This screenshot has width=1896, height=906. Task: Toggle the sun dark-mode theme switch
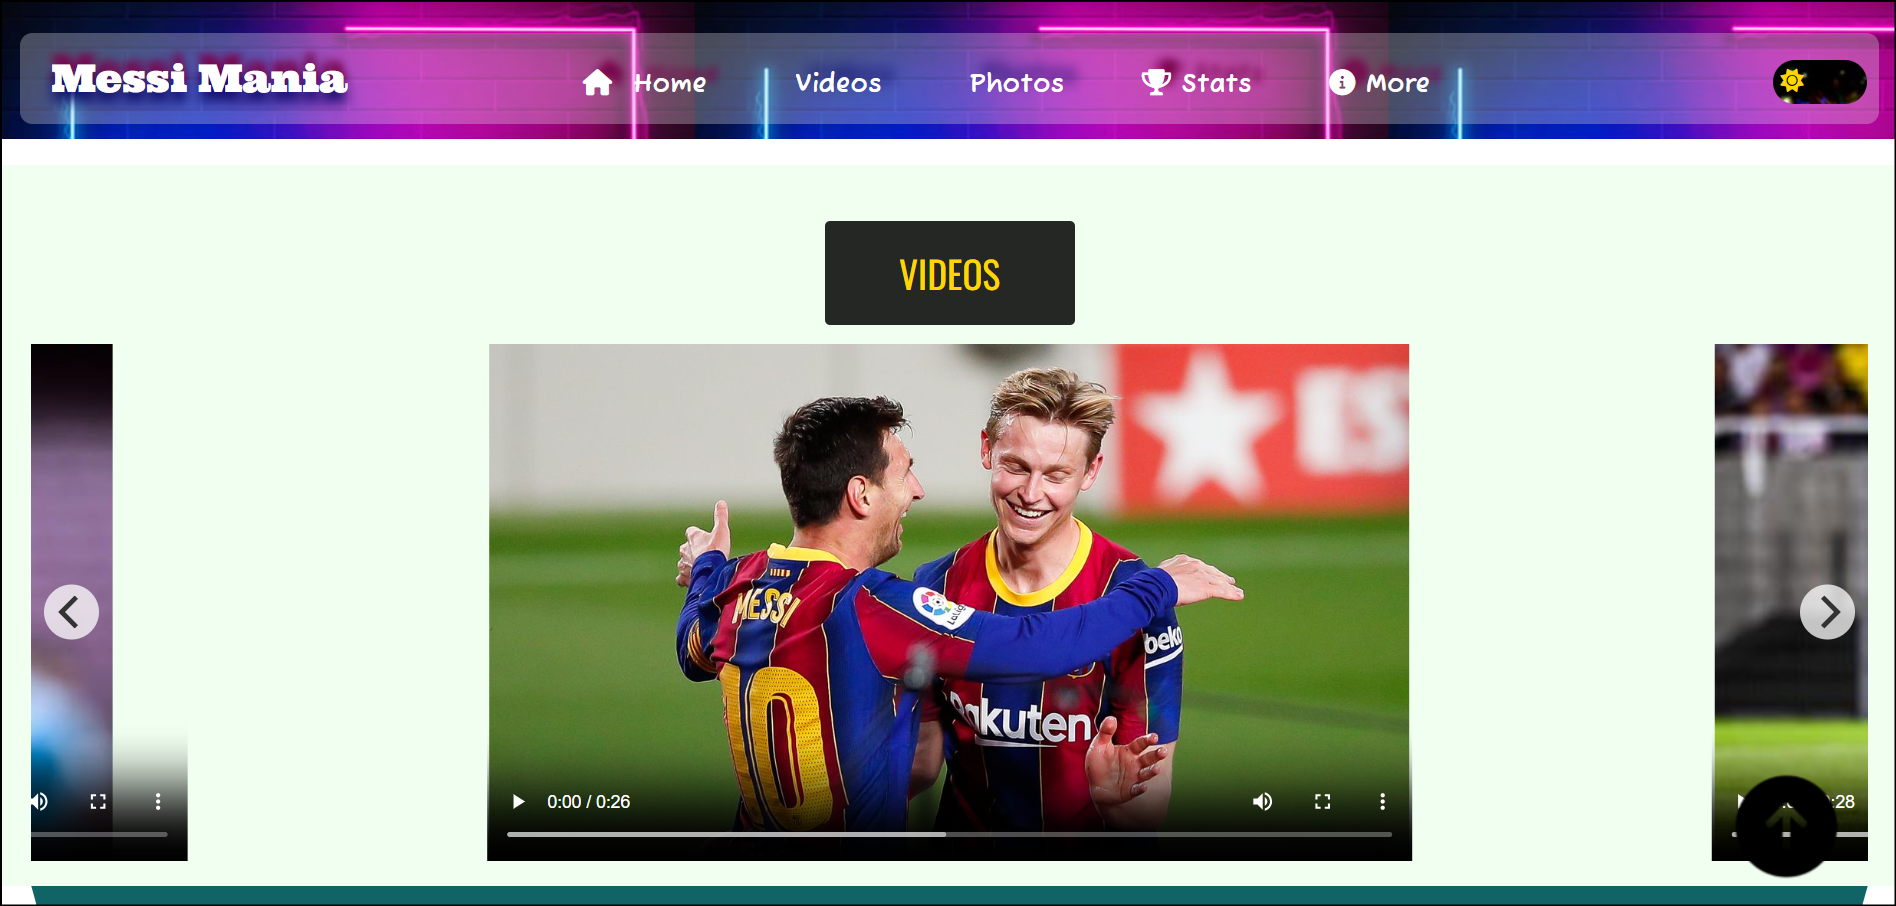(x=1818, y=82)
